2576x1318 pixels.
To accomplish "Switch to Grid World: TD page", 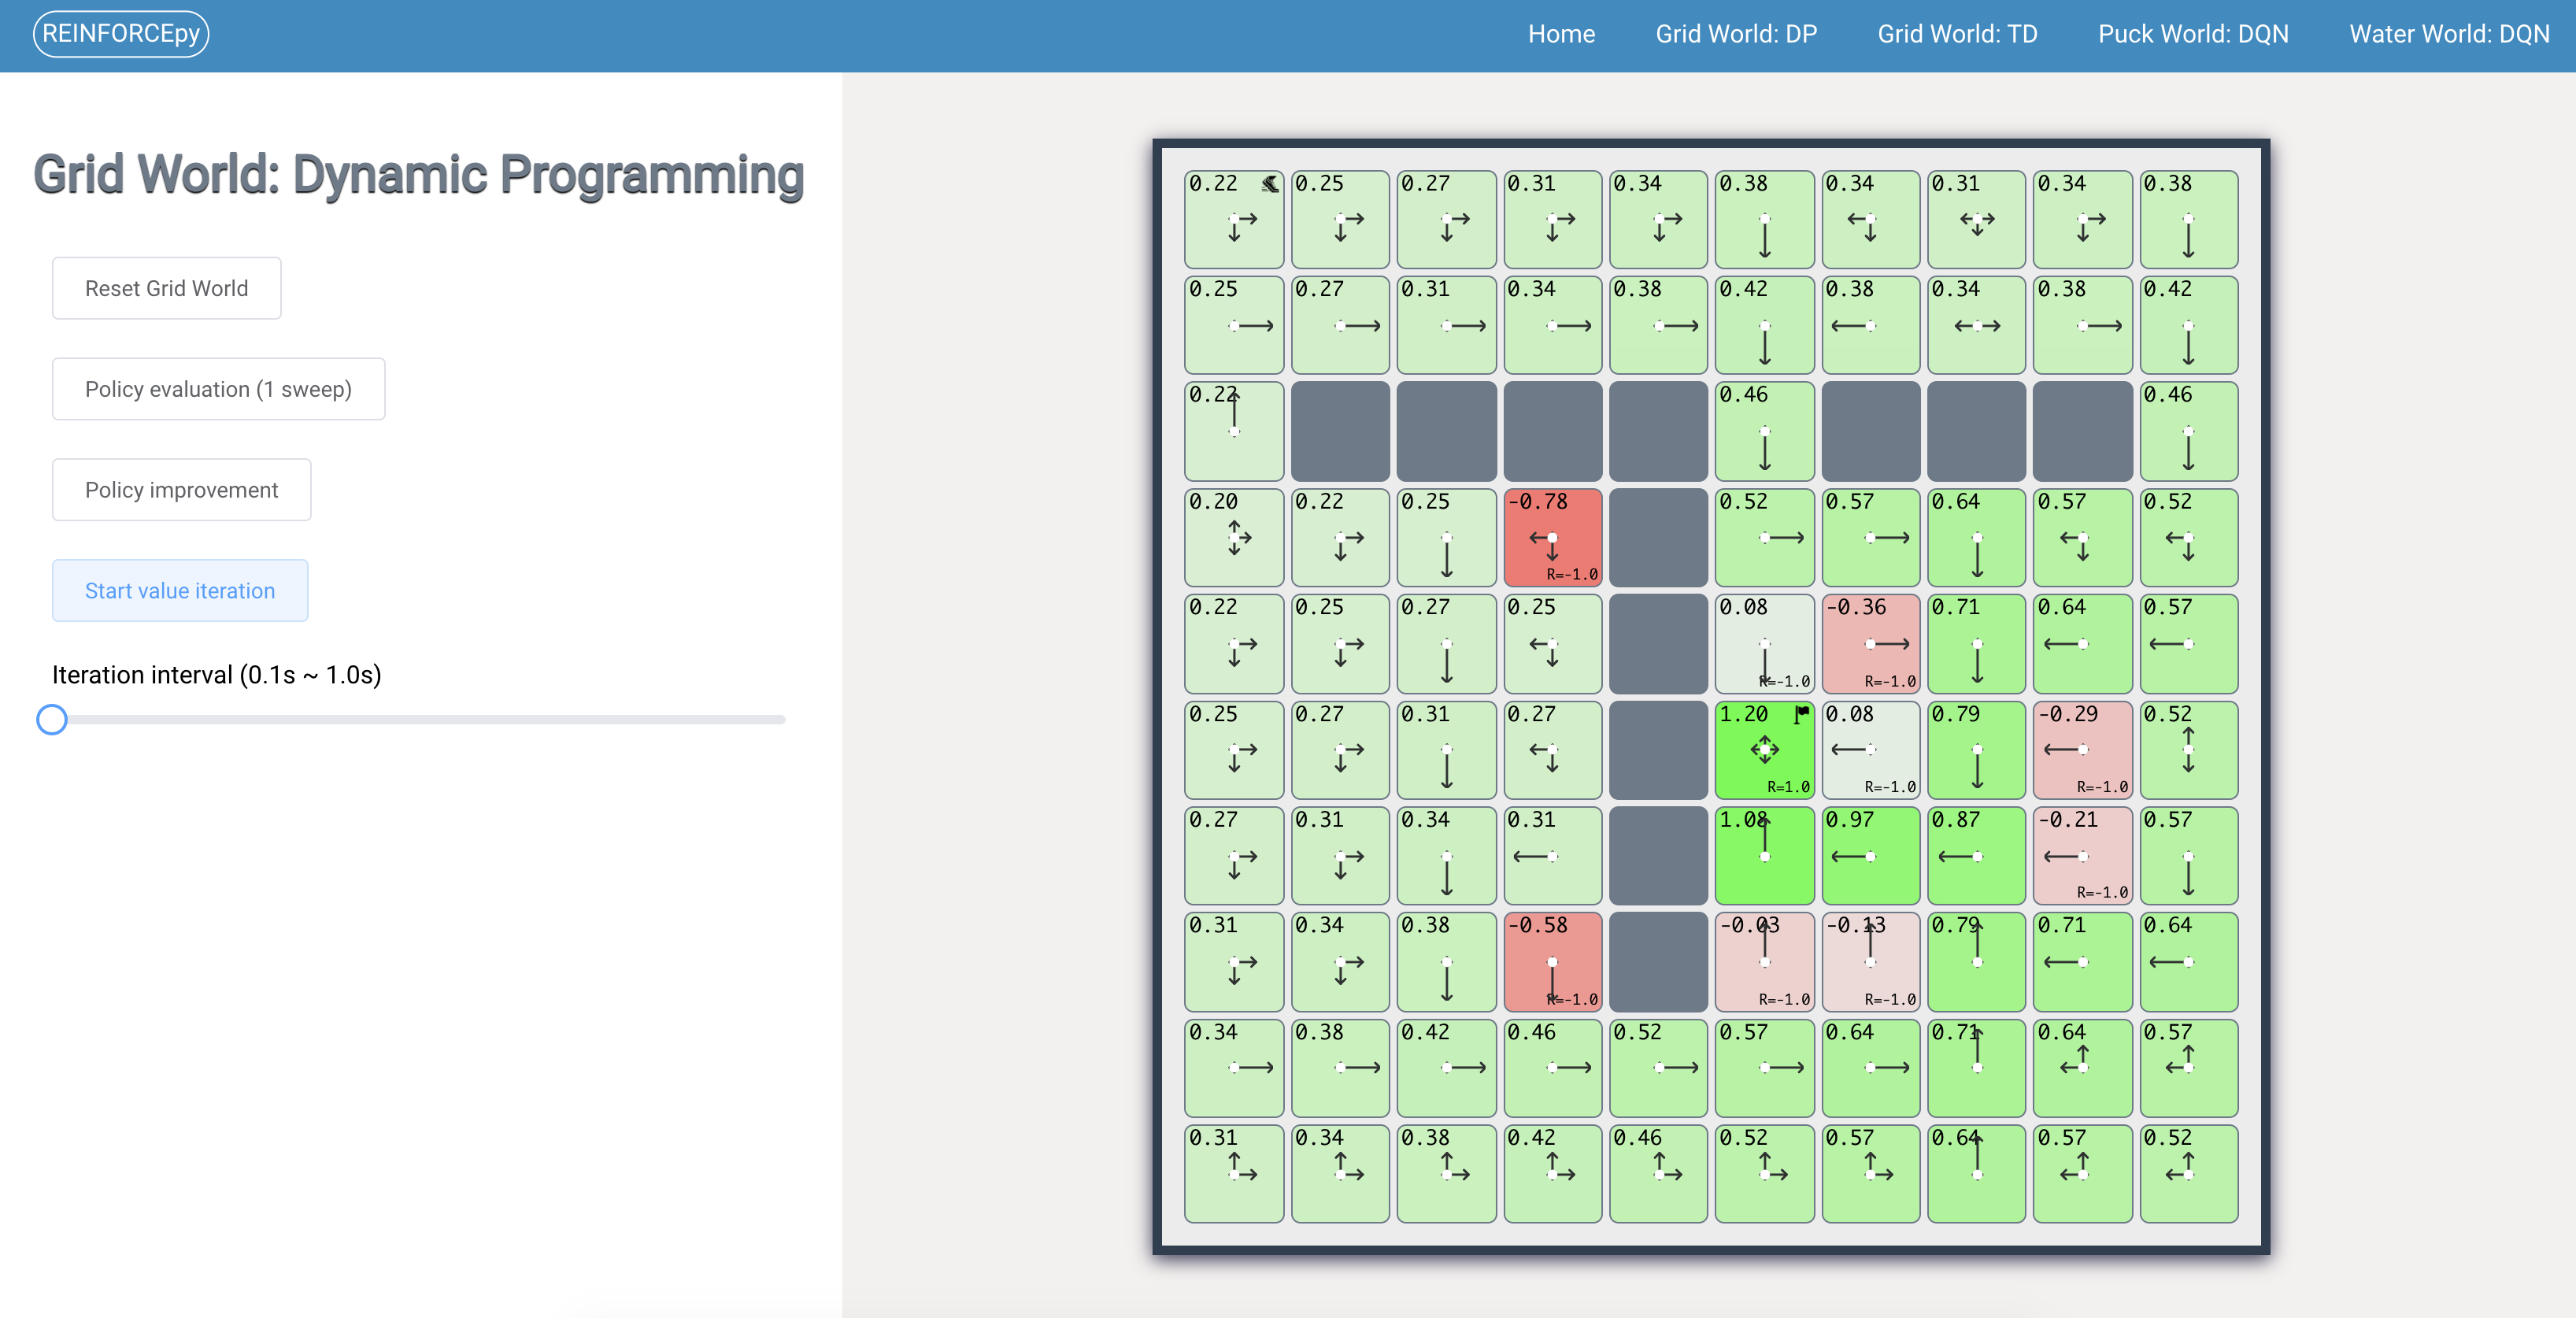I will coord(1956,34).
